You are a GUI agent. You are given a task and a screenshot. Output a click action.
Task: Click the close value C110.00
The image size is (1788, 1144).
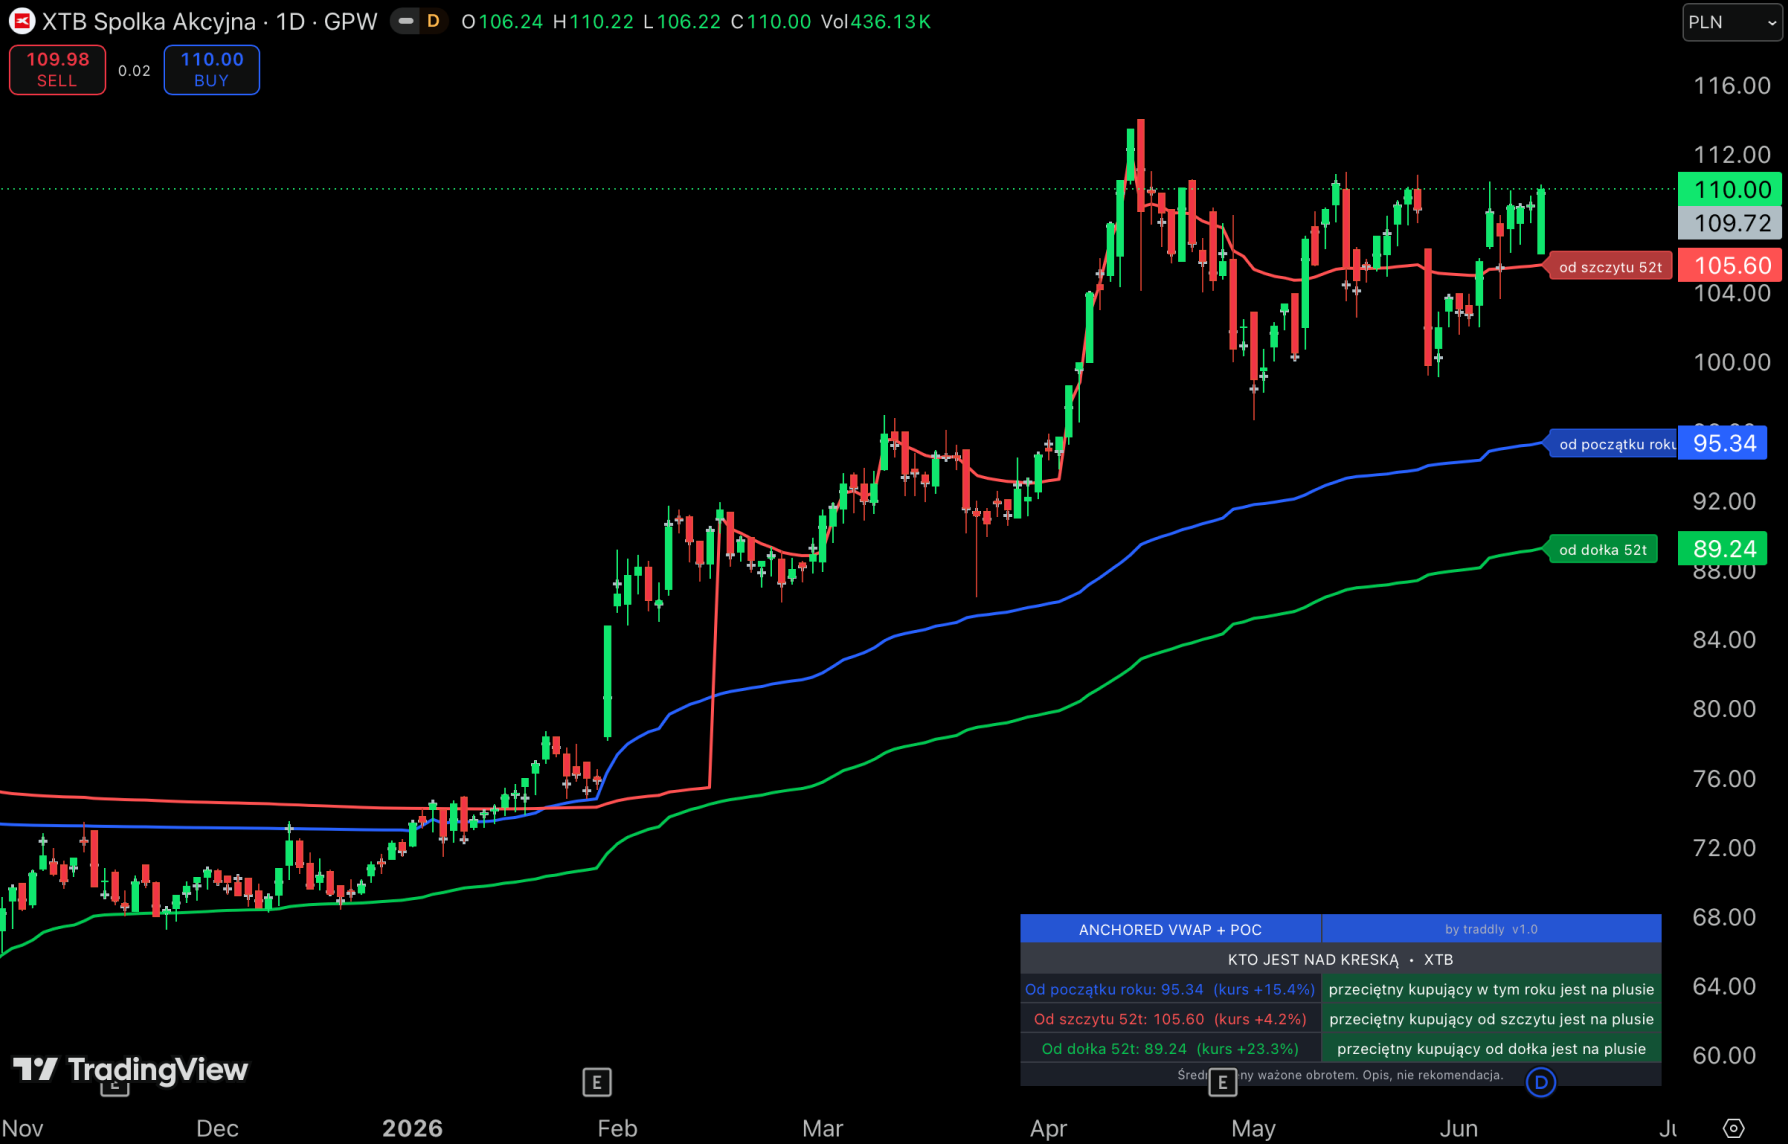771,22
